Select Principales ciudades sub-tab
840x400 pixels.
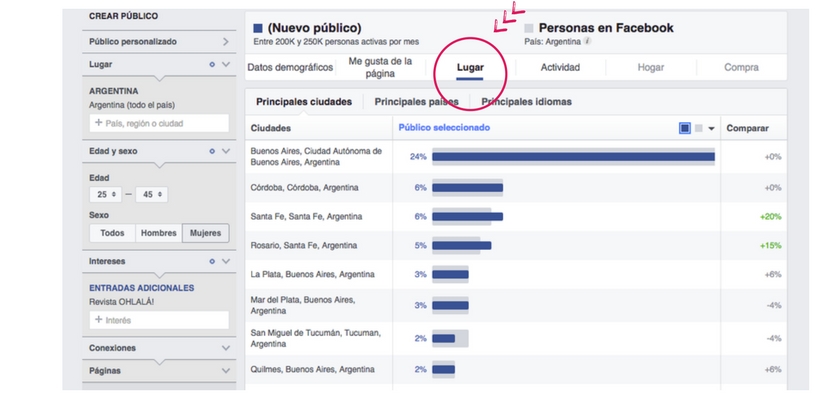click(x=304, y=102)
